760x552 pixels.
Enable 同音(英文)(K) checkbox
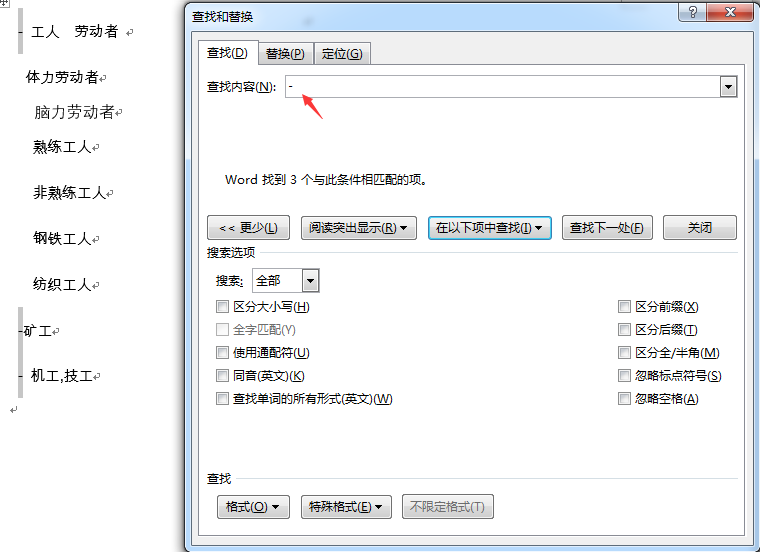pyautogui.click(x=222, y=376)
